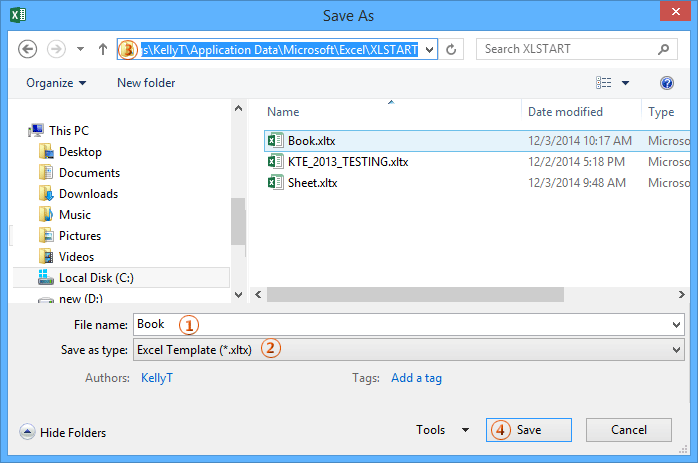Open Local Disk (C:) in navigation tree
Image resolution: width=698 pixels, height=463 pixels.
coord(96,277)
